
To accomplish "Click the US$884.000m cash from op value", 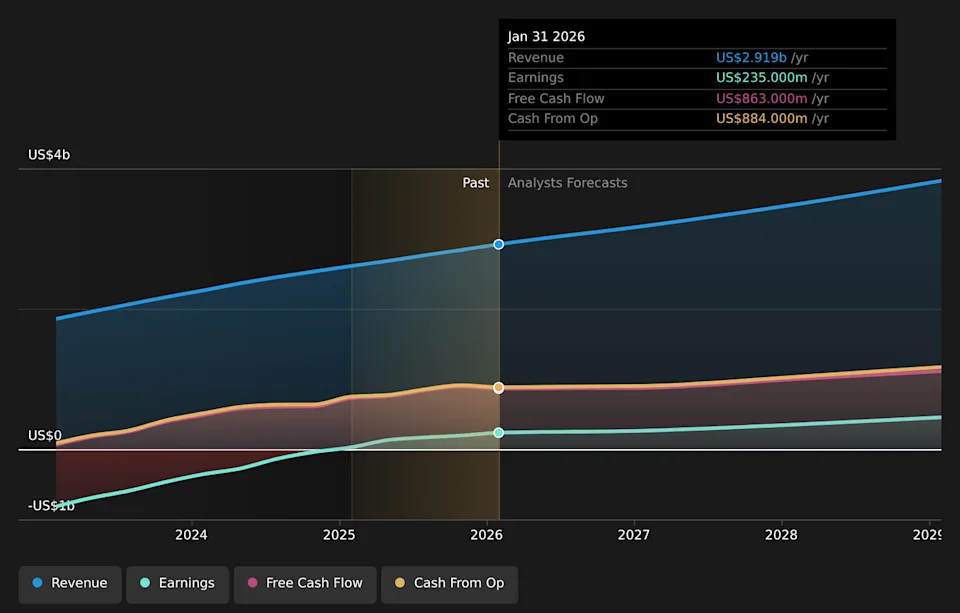I will tap(761, 119).
